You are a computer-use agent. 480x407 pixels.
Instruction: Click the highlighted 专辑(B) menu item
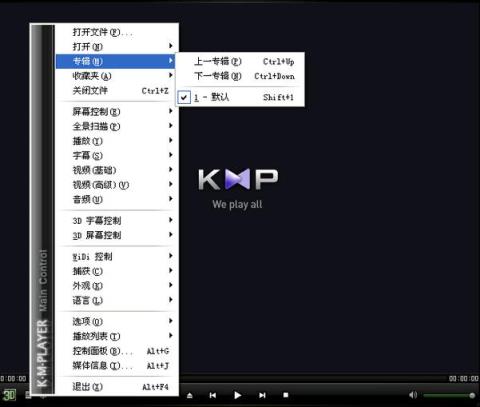point(116,61)
